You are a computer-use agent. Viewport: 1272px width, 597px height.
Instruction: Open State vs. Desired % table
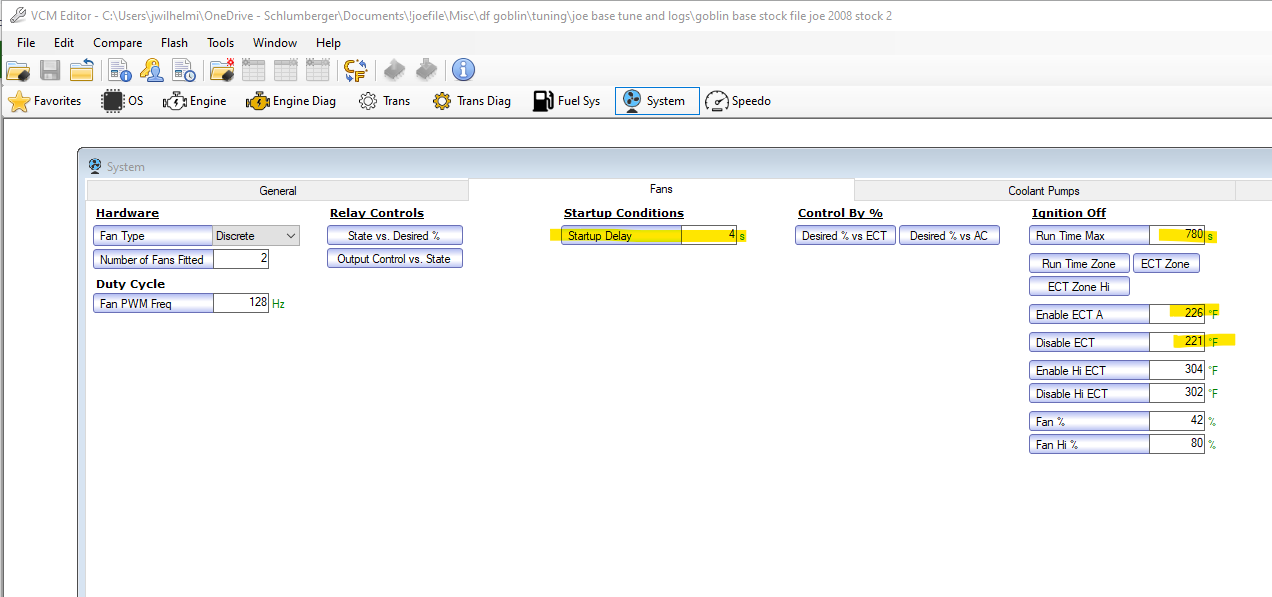394,236
